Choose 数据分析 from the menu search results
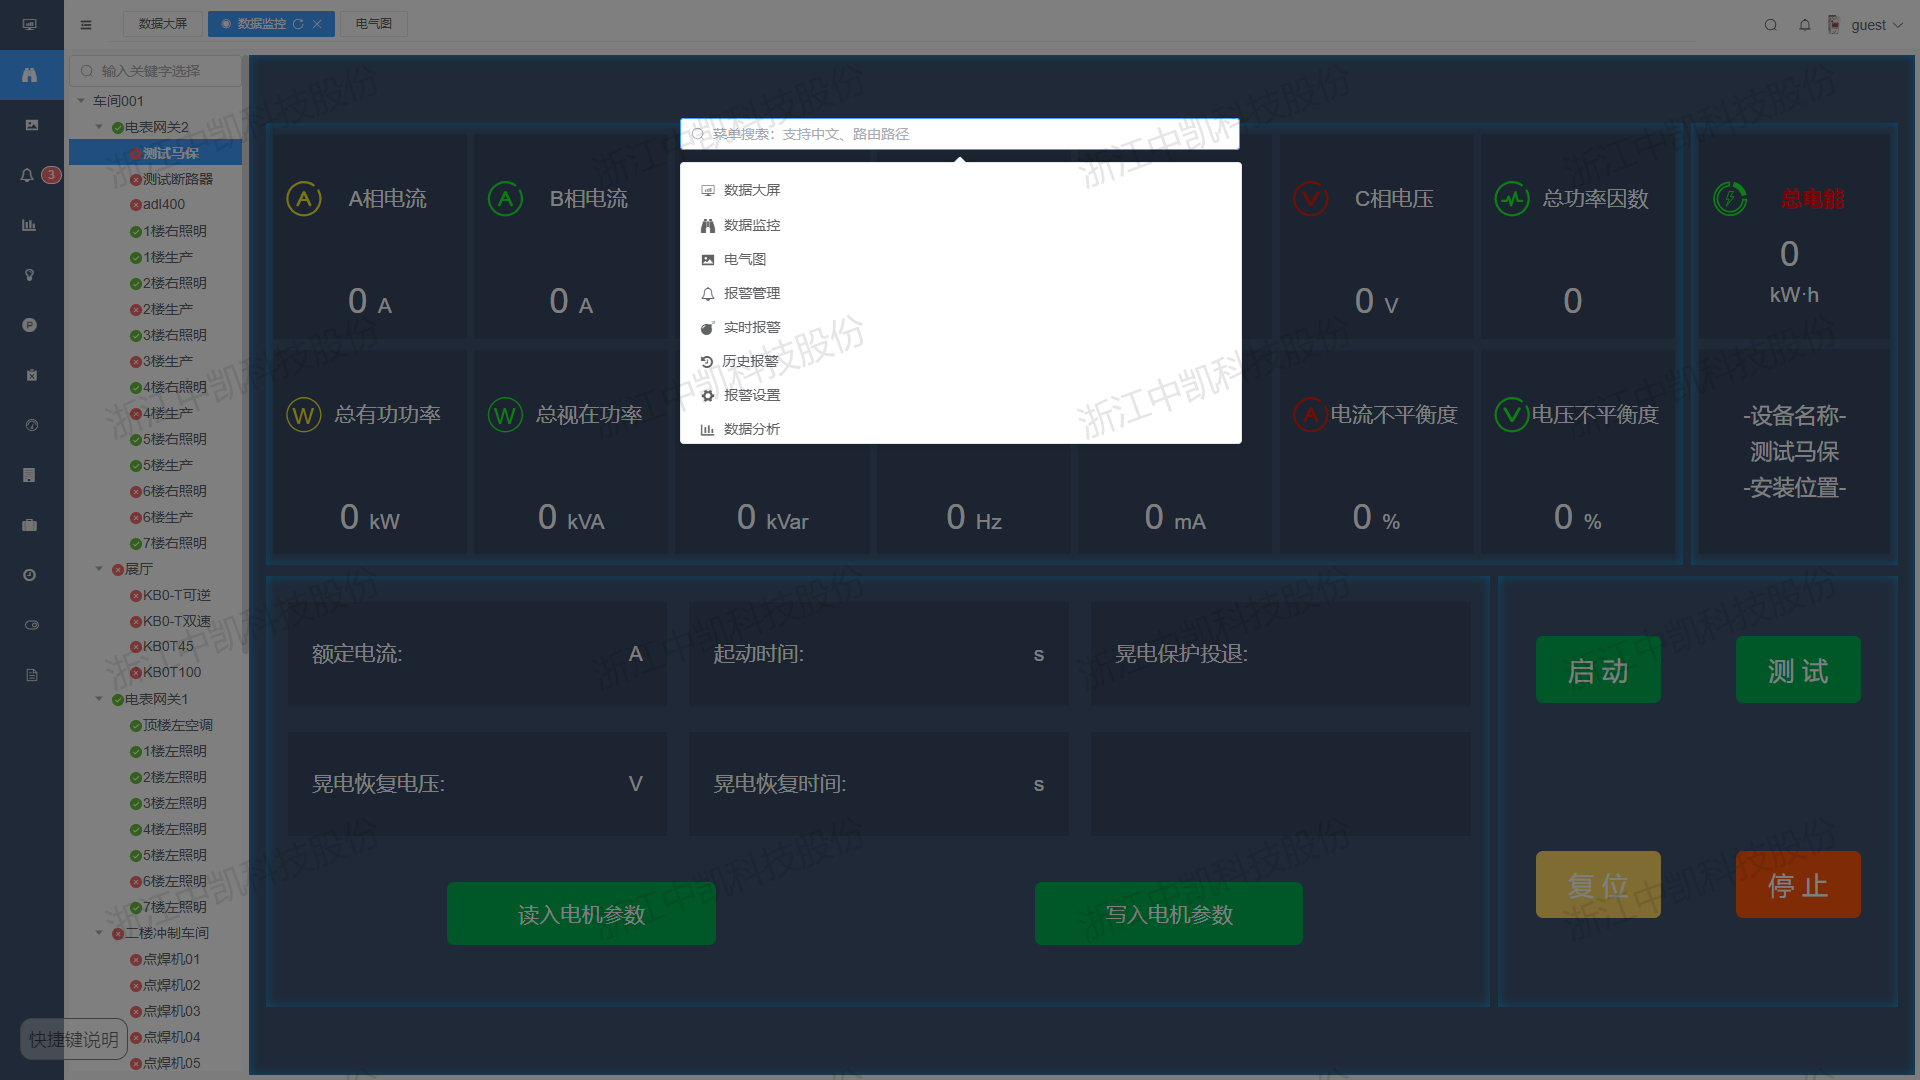Screen dimensions: 1920x1080 751,429
